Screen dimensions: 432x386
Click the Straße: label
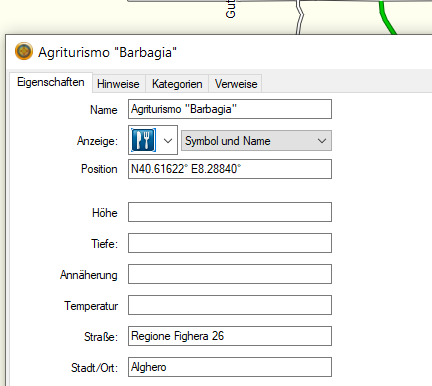(101, 337)
